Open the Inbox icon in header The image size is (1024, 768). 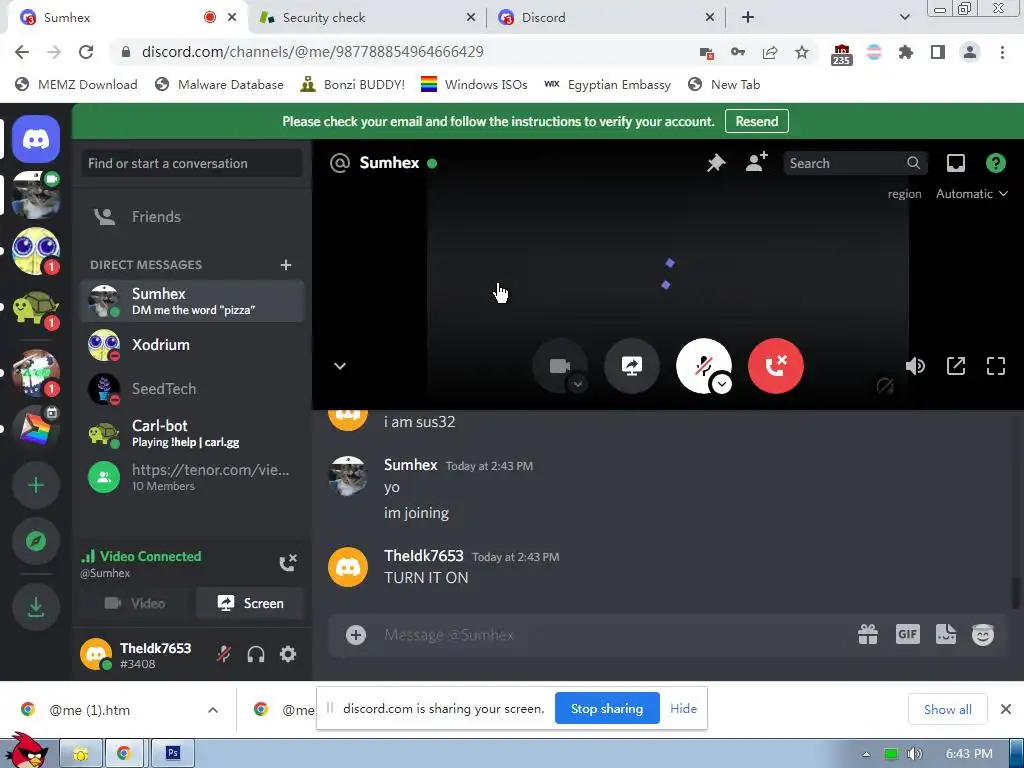coord(955,163)
